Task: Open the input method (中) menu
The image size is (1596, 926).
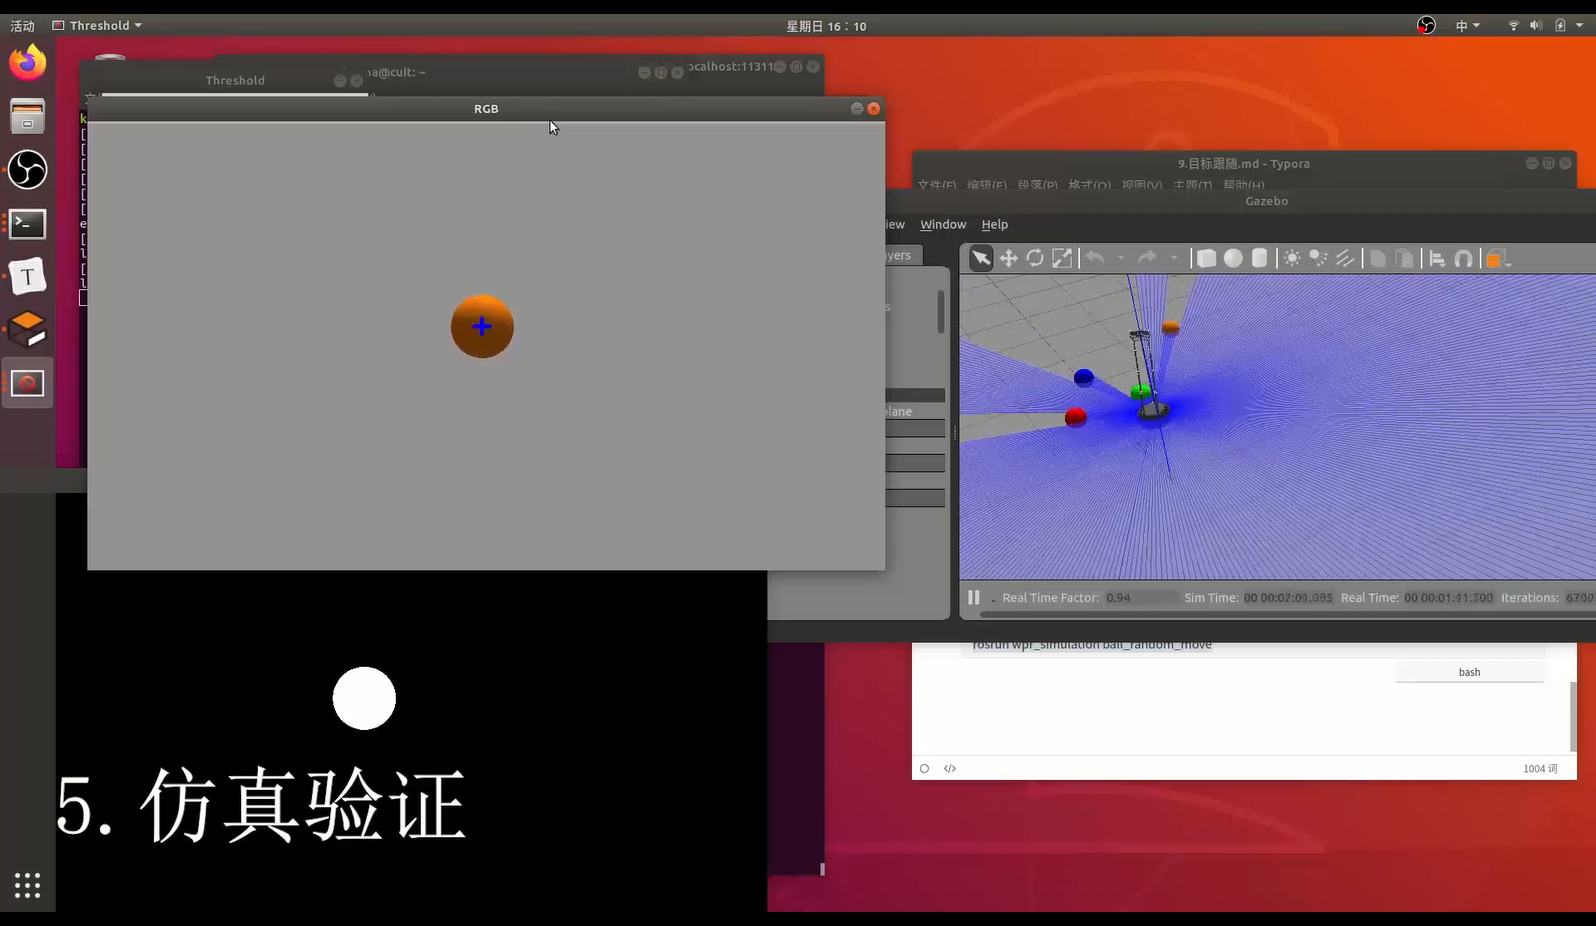Action: coord(1467,26)
